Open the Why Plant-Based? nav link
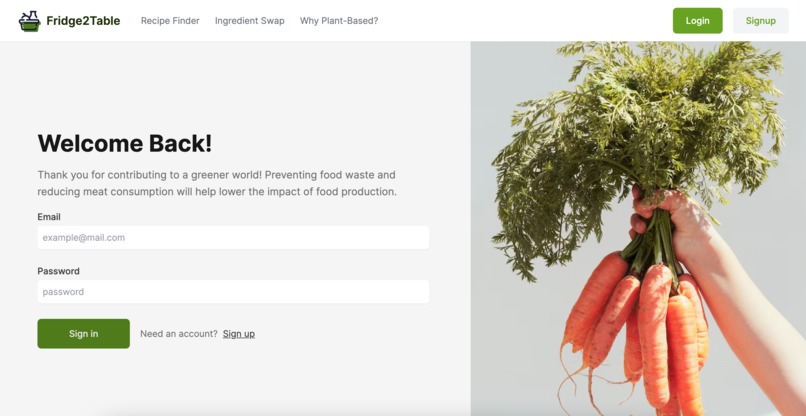The image size is (806, 416). tap(339, 21)
